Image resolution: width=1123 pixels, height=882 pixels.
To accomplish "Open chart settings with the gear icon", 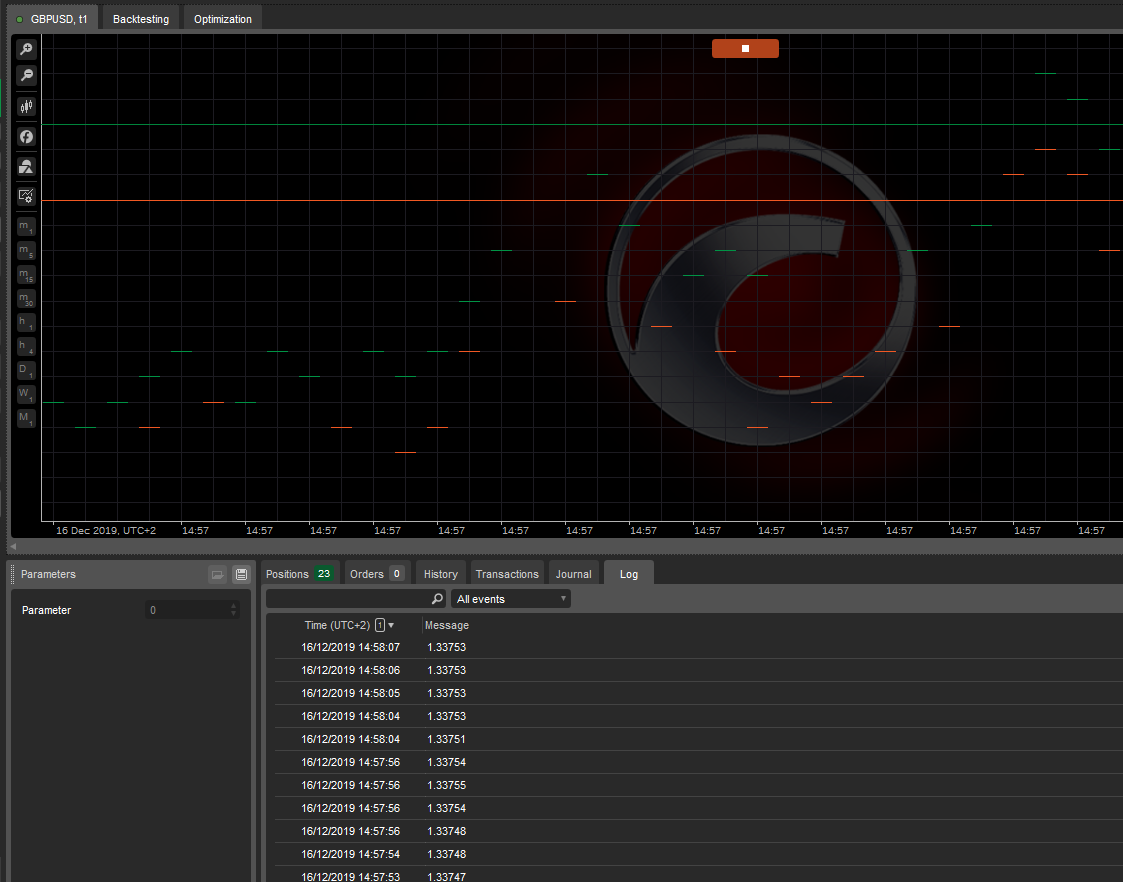I will point(26,196).
